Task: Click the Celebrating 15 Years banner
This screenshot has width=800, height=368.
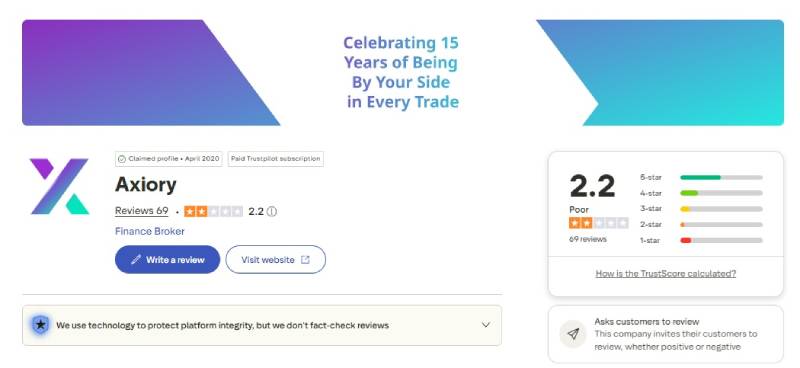Action: coord(403,72)
